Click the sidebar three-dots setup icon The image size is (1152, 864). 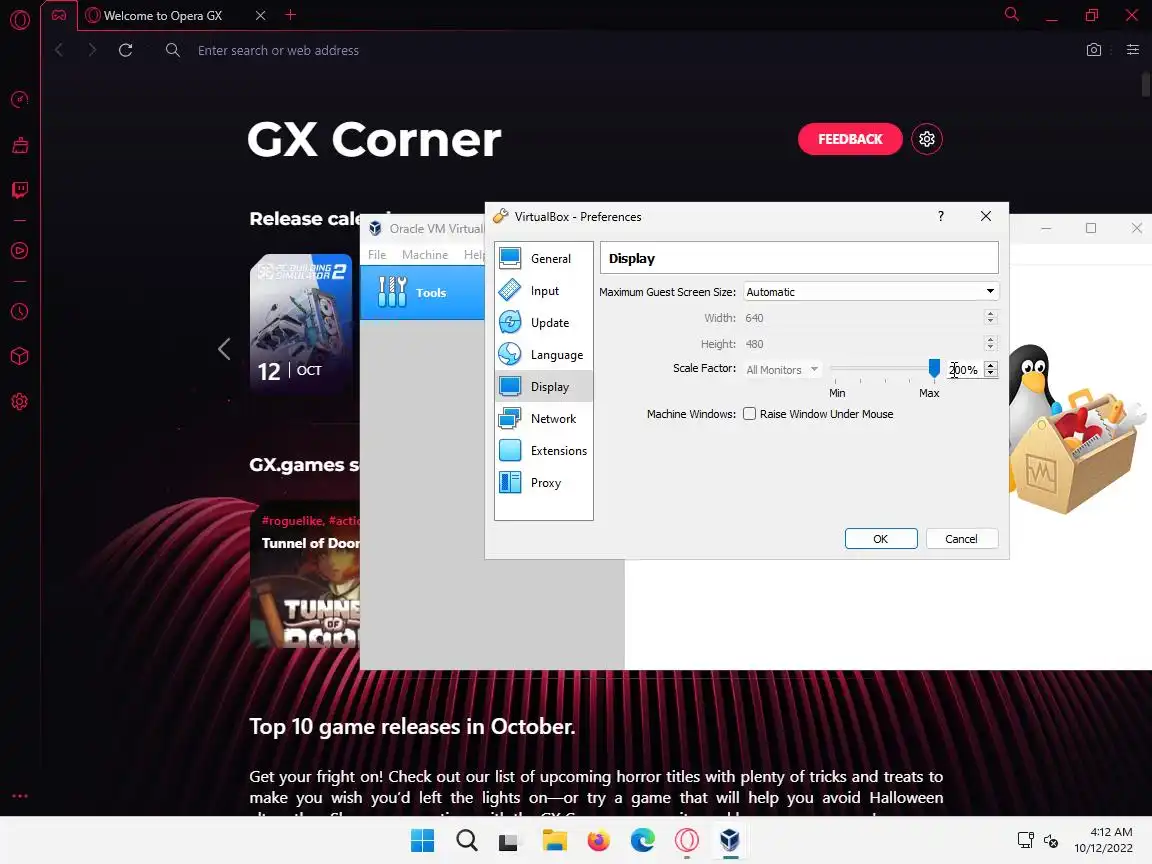(x=20, y=796)
